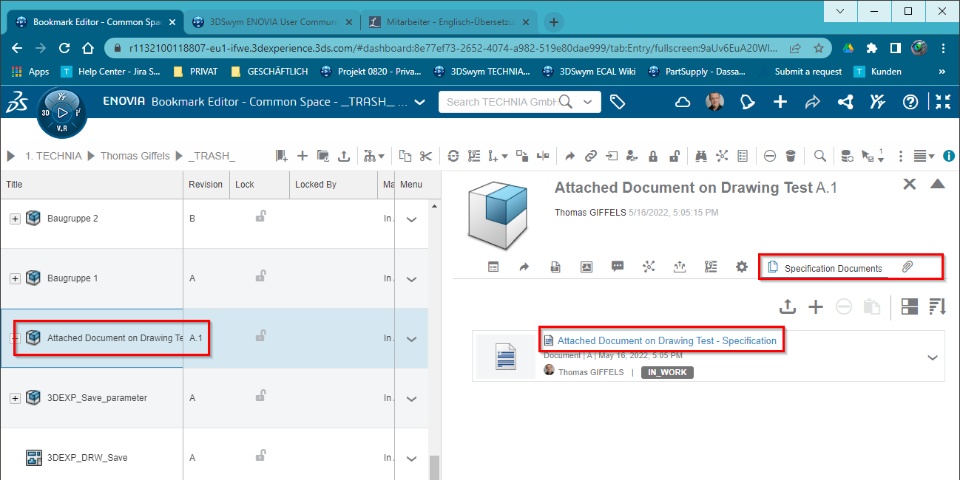The width and height of the screenshot is (960, 480).
Task: Click the refresh icon in the toolbar
Action: click(453, 156)
